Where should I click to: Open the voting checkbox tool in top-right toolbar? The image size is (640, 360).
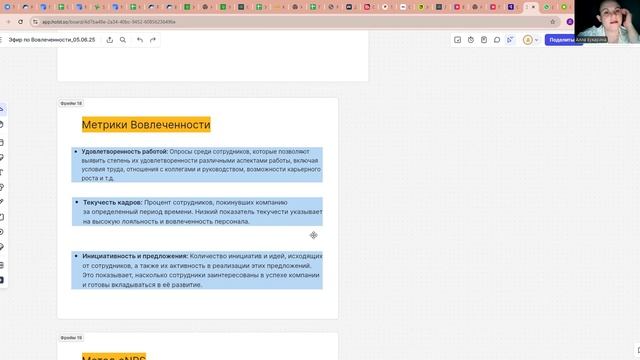tap(458, 40)
